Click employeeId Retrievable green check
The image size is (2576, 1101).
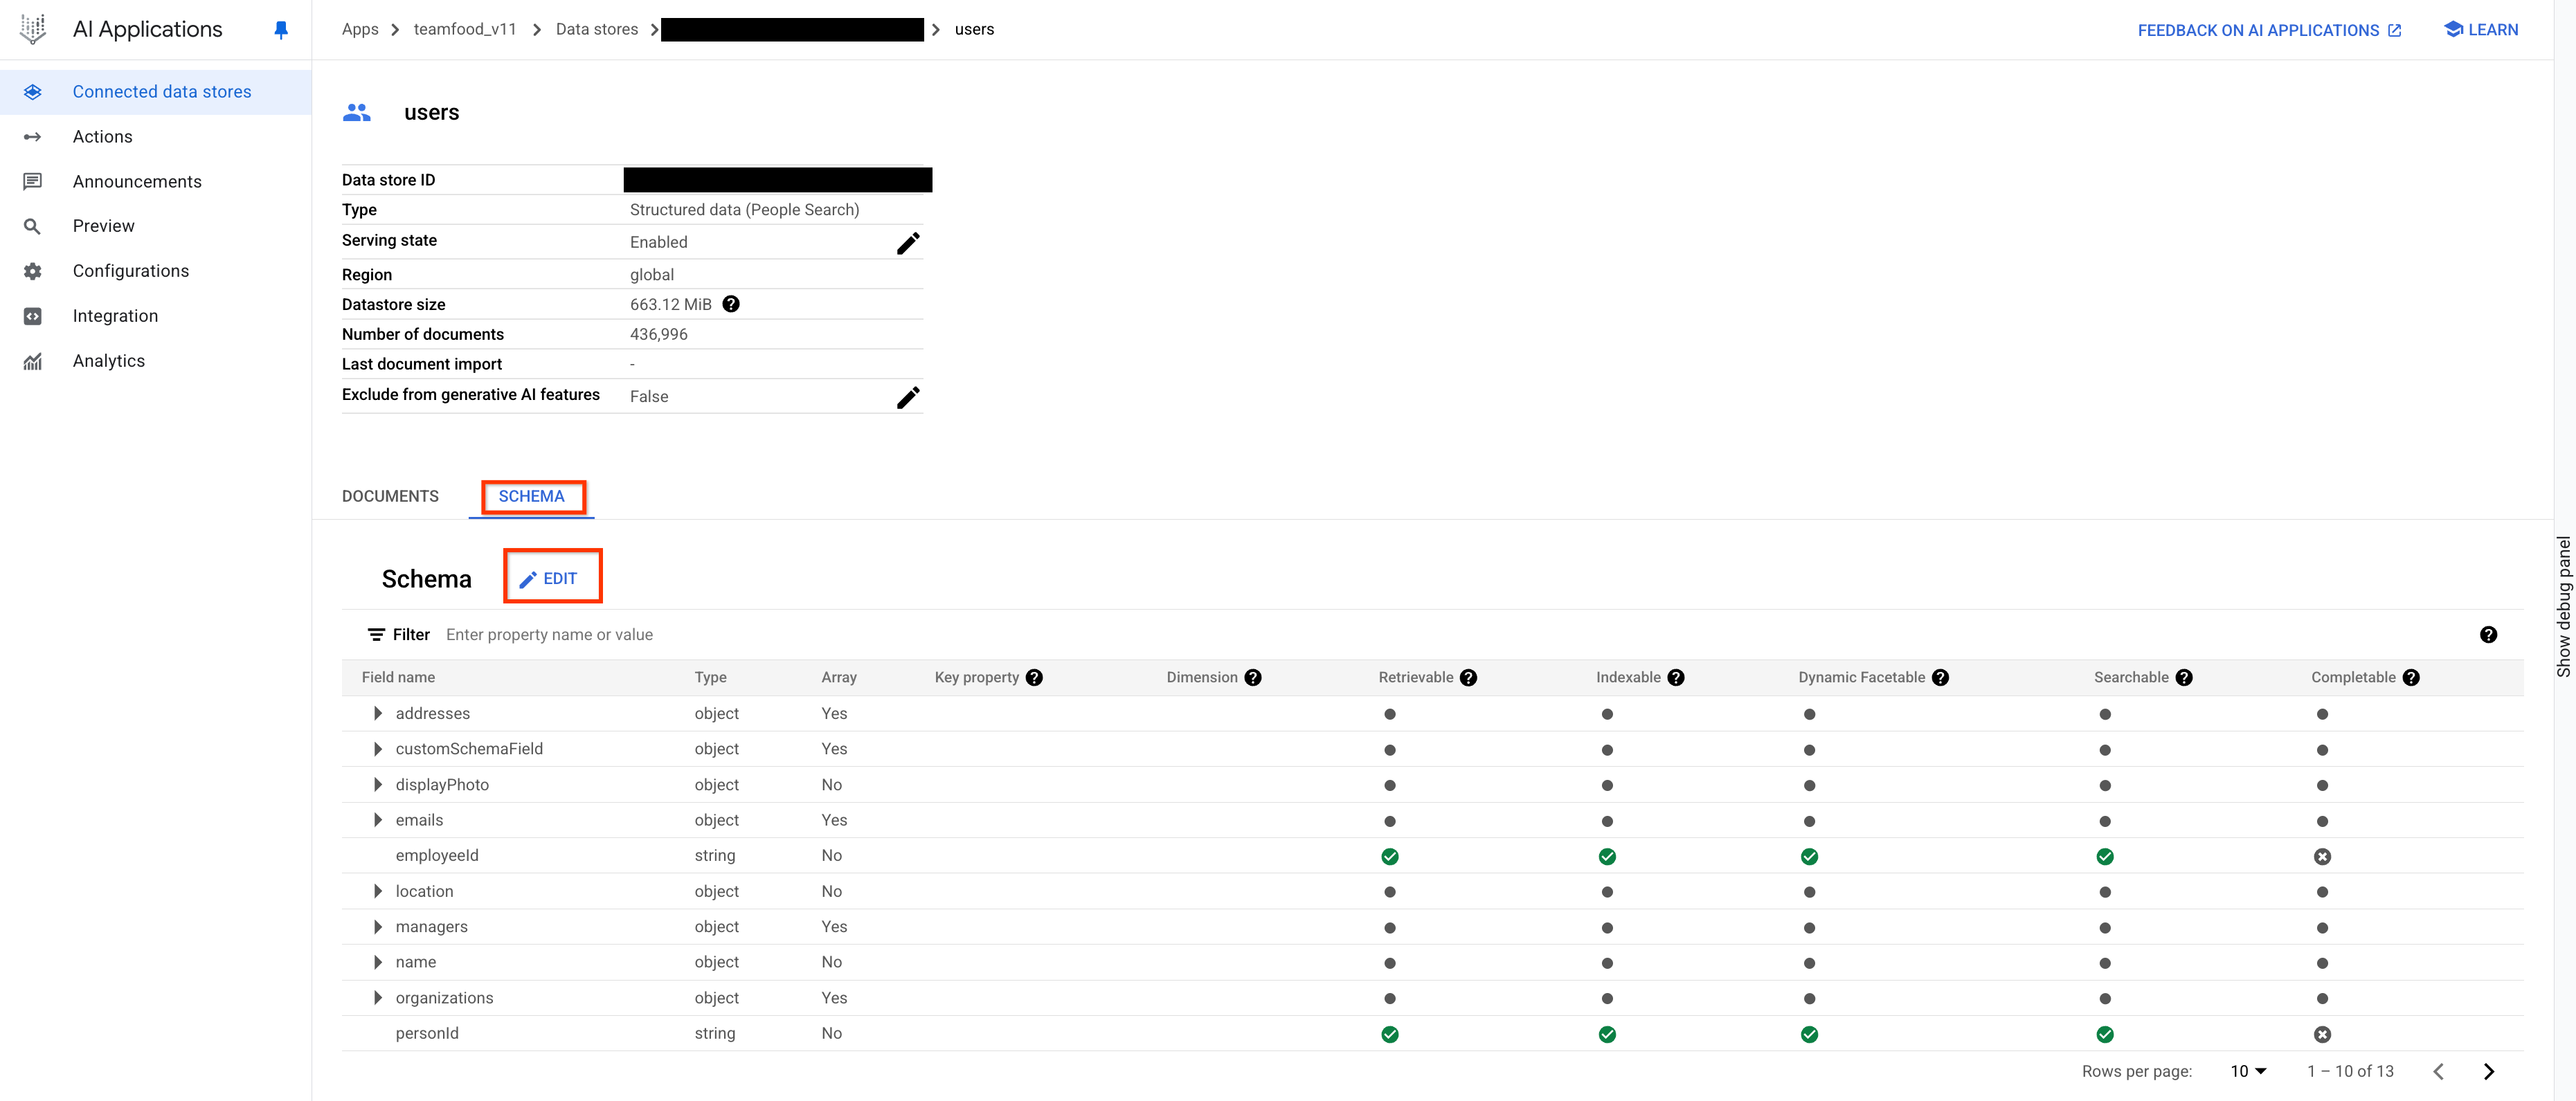pos(1390,857)
